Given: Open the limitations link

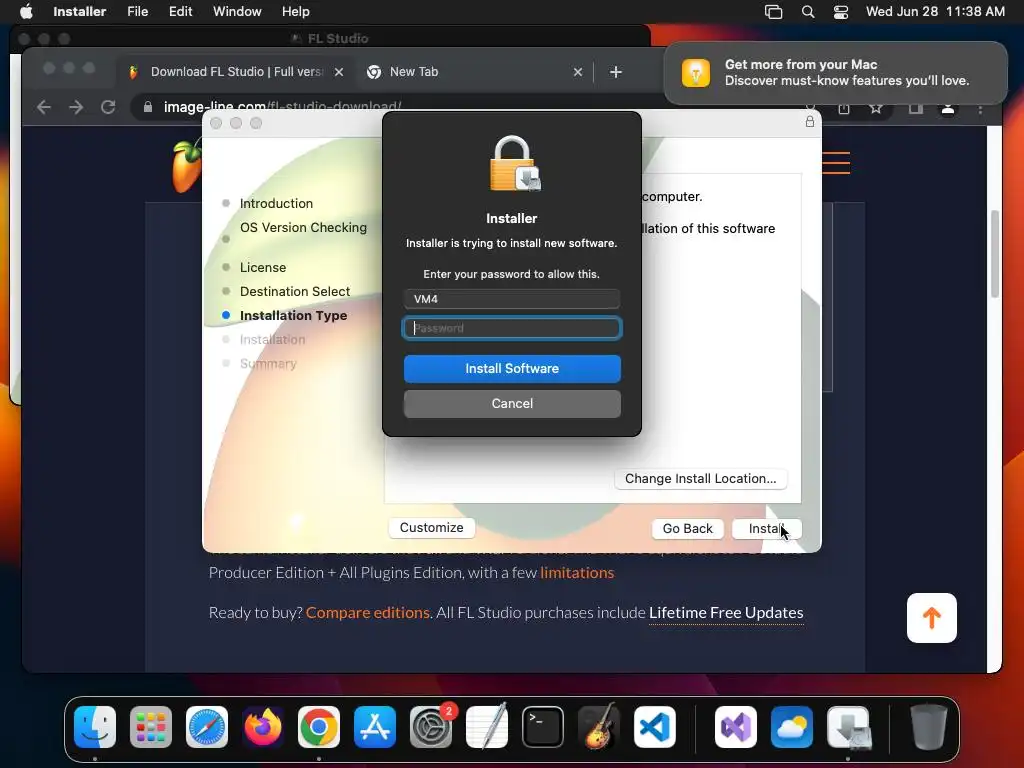Looking at the screenshot, I should (x=577, y=573).
